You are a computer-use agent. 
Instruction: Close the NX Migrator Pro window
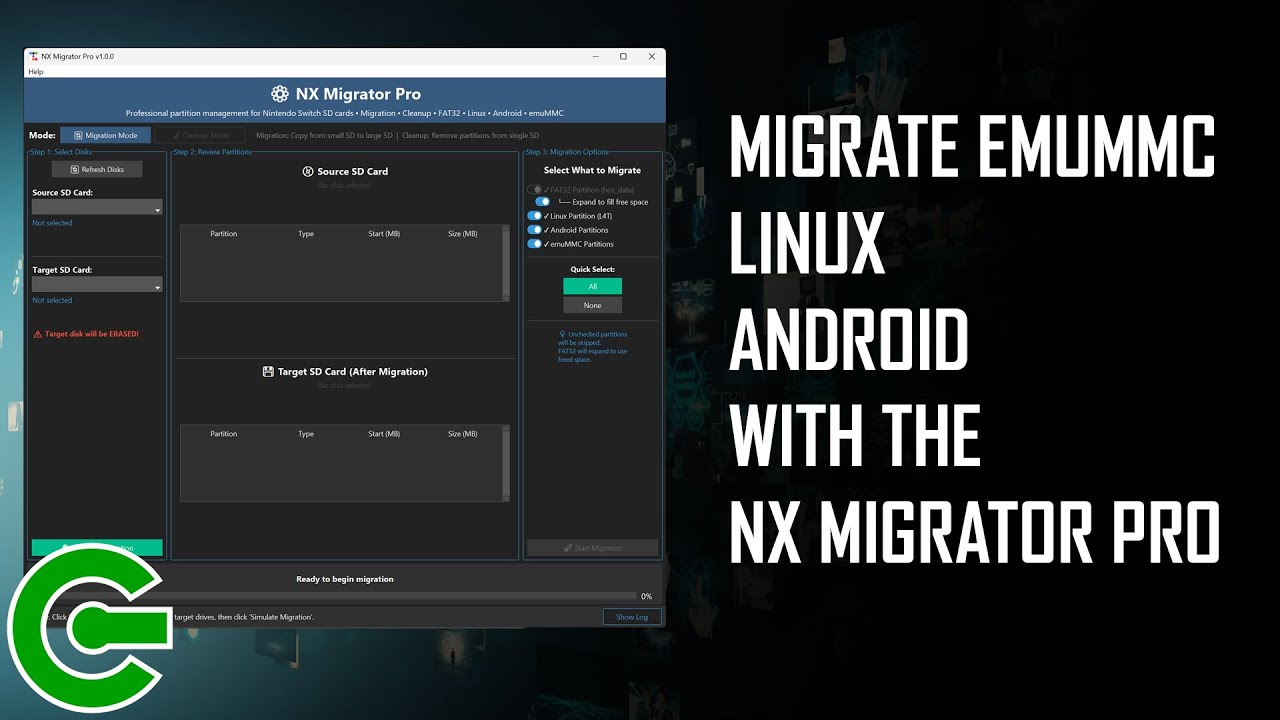pos(652,57)
